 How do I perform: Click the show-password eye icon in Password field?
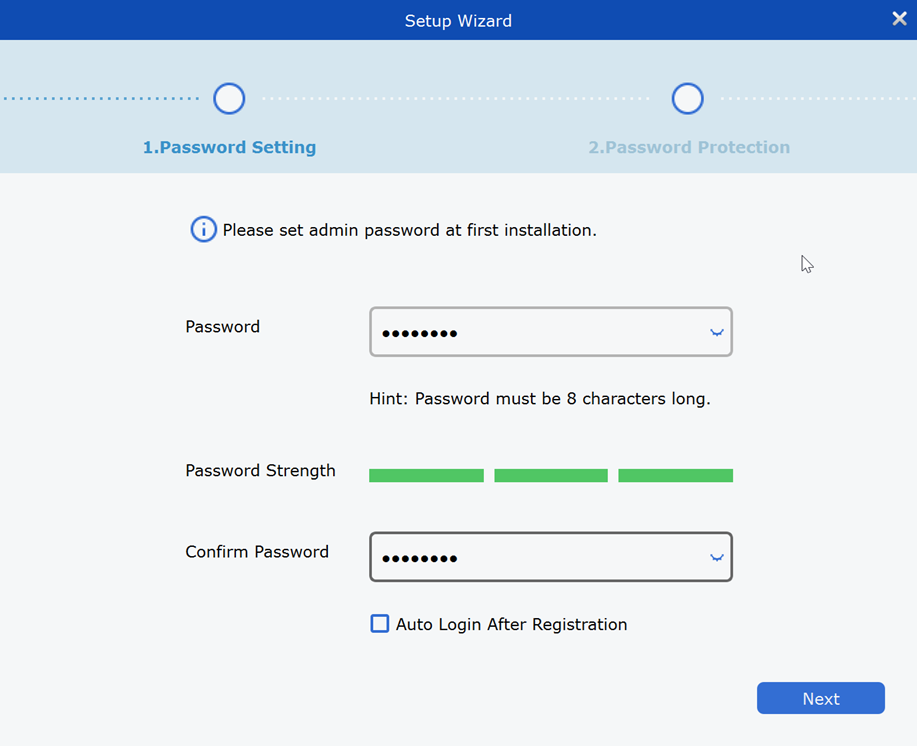(716, 333)
